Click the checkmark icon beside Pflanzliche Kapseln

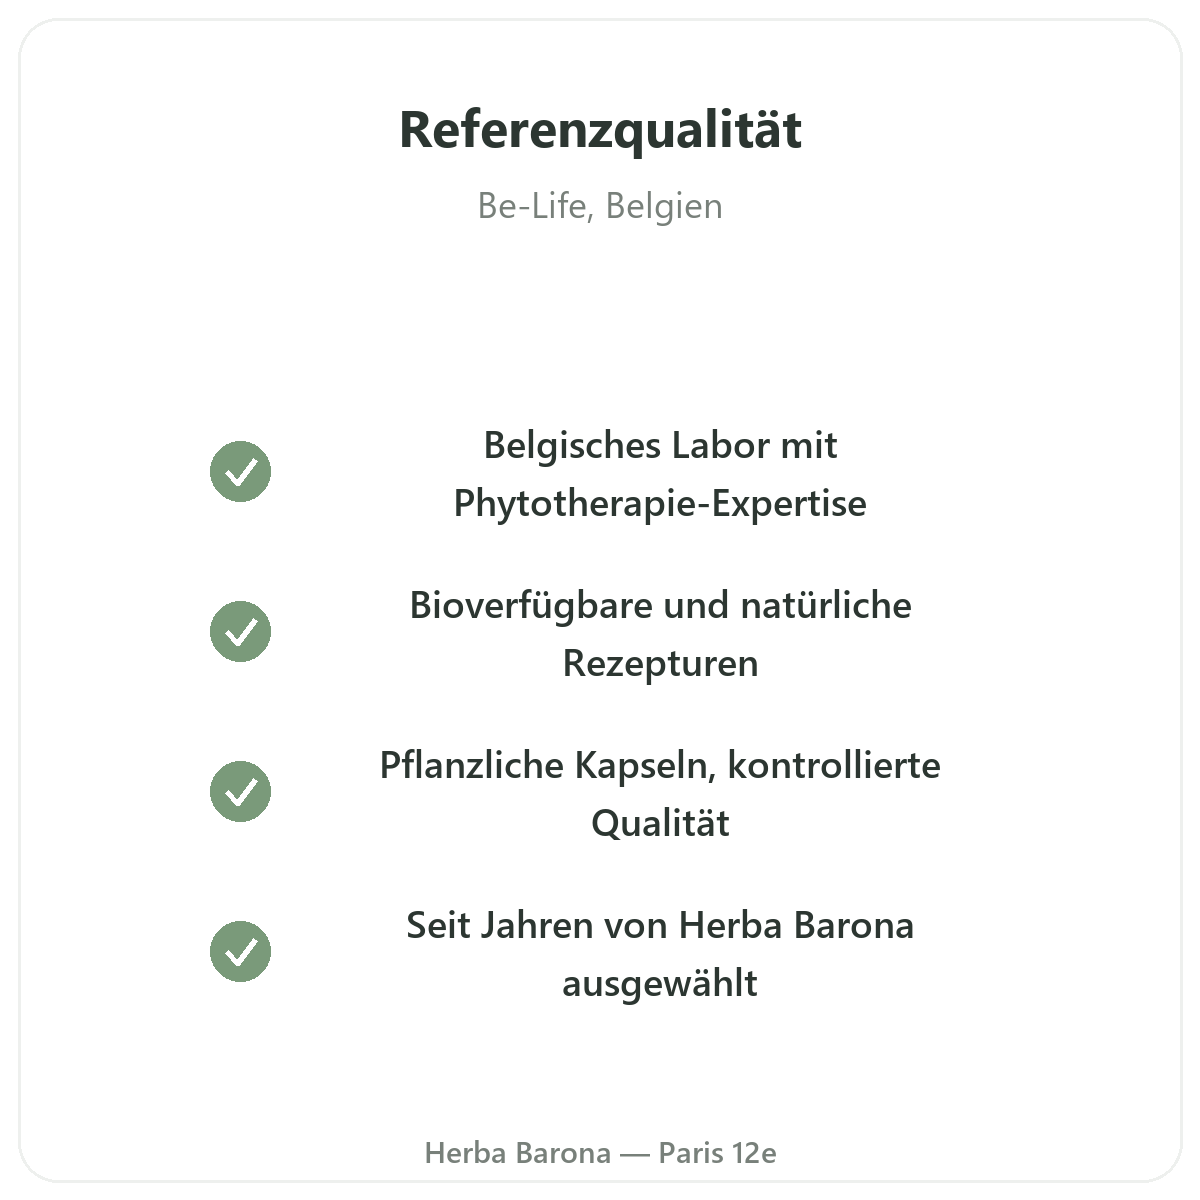240,791
